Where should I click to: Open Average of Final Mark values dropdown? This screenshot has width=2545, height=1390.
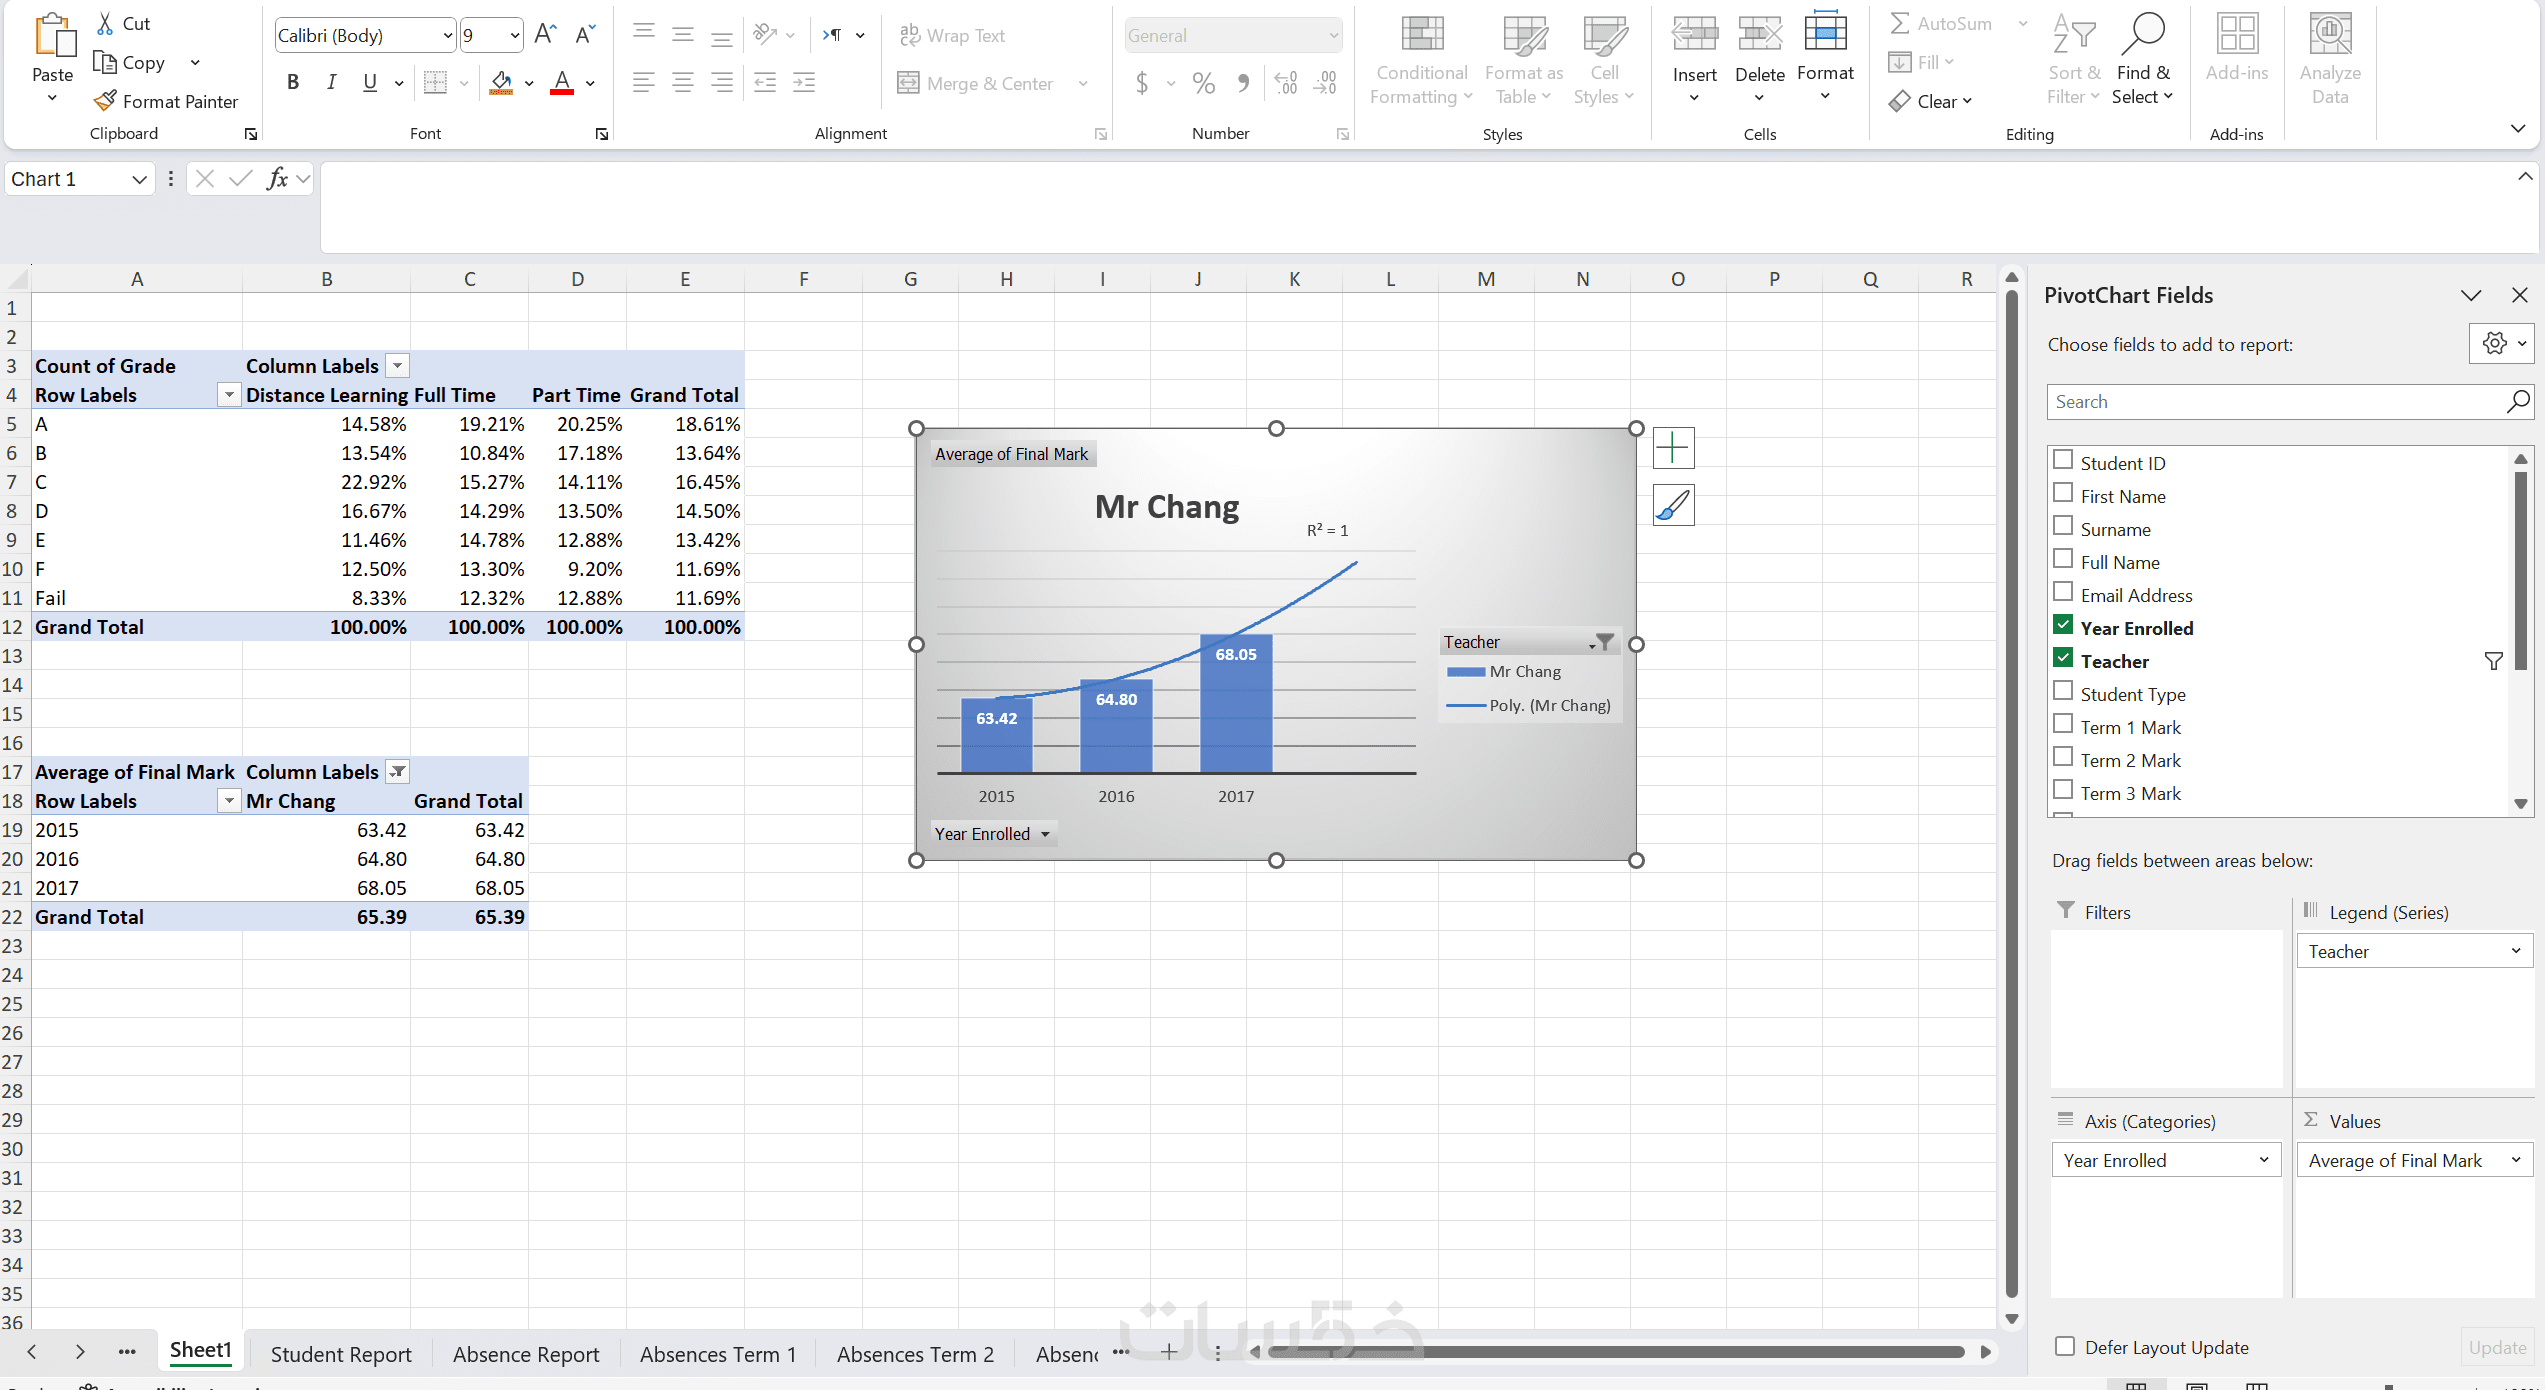(x=2515, y=1160)
